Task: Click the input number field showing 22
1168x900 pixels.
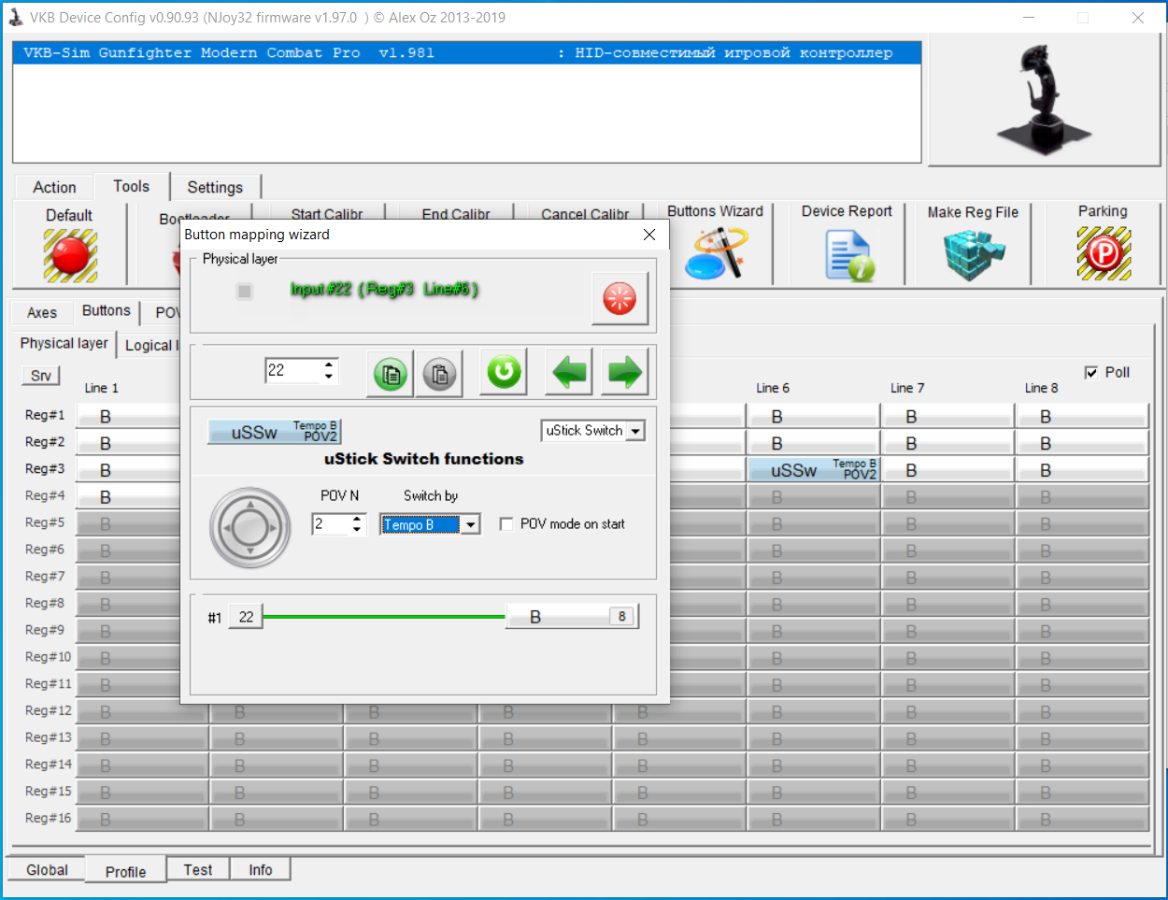Action: point(293,371)
